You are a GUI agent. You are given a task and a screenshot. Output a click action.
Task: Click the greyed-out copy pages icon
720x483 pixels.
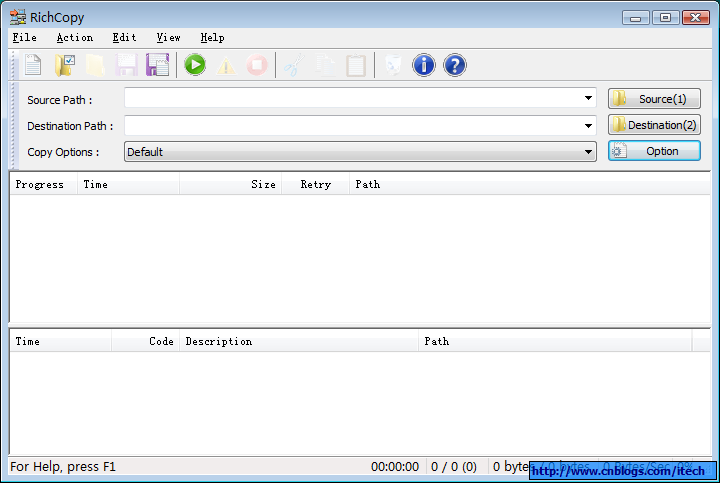tap(325, 65)
